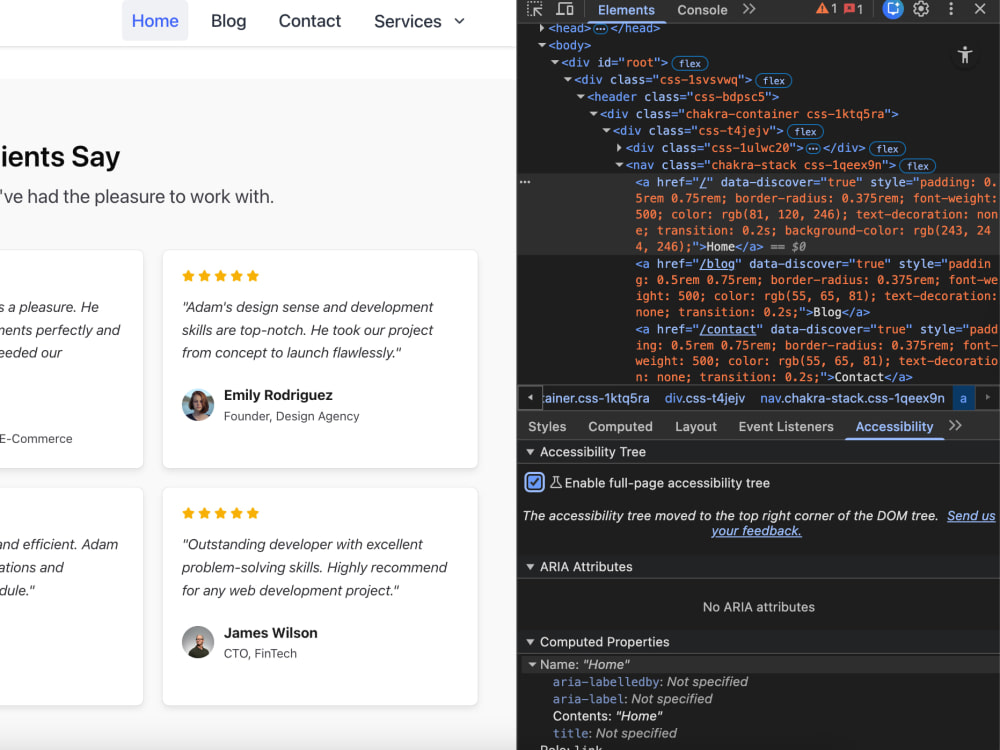
Task: Click James Wilson's avatar
Action: point(198,642)
